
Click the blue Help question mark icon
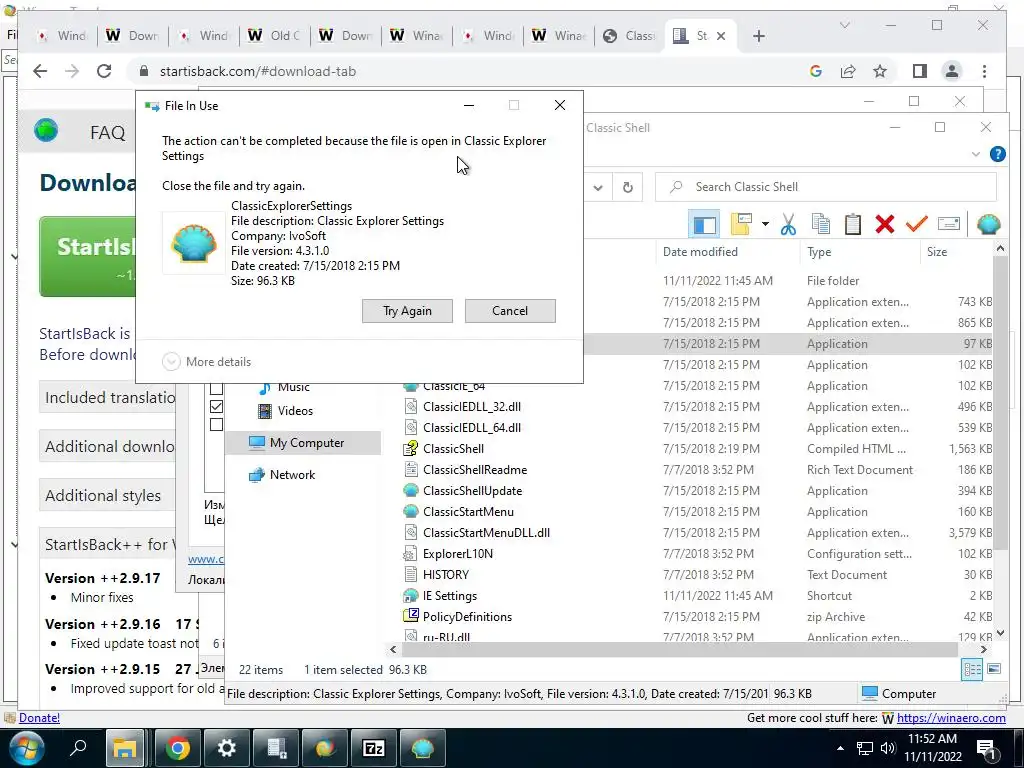click(997, 154)
